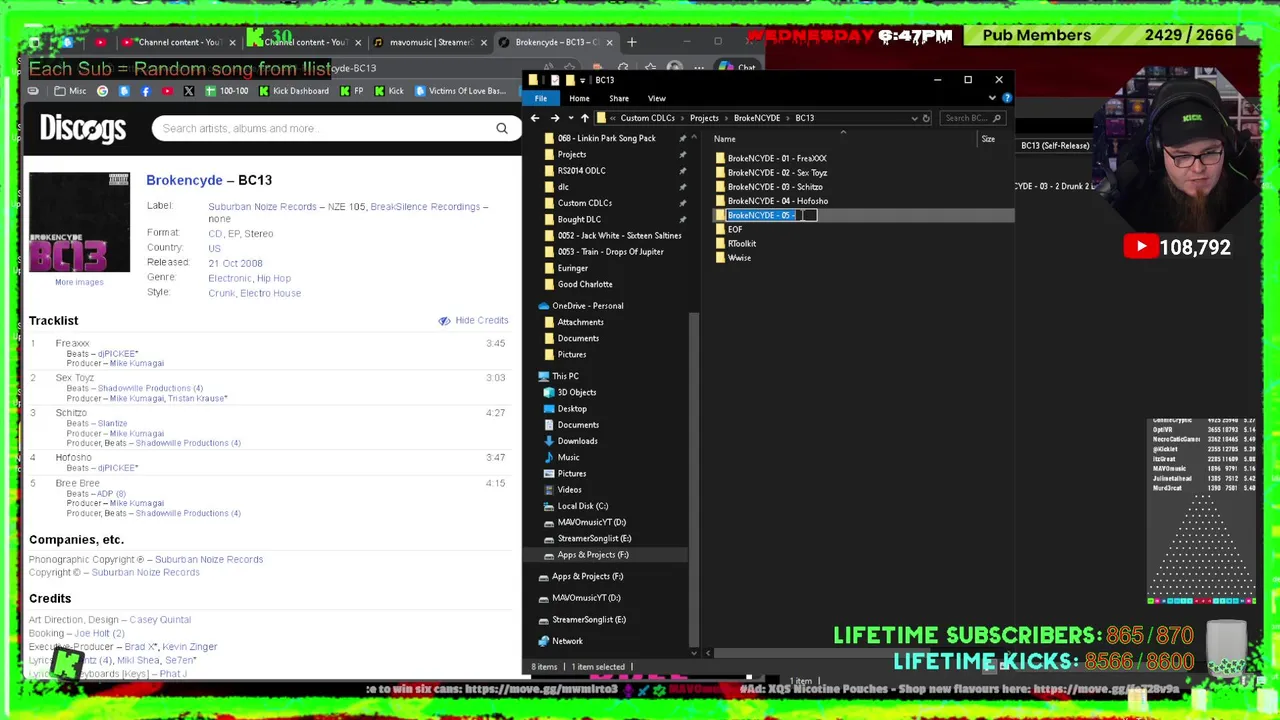Viewport: 1280px width, 720px height.
Task: Open a new browser tab
Action: tap(632, 42)
